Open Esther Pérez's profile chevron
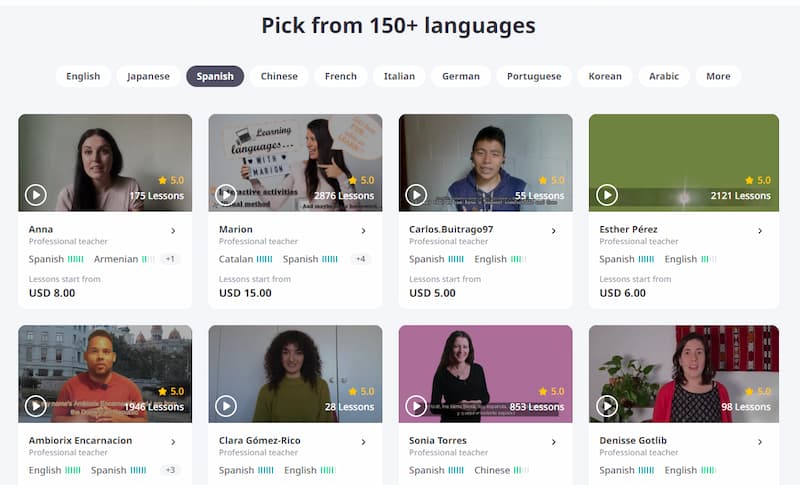The height and width of the screenshot is (485, 800). point(760,231)
